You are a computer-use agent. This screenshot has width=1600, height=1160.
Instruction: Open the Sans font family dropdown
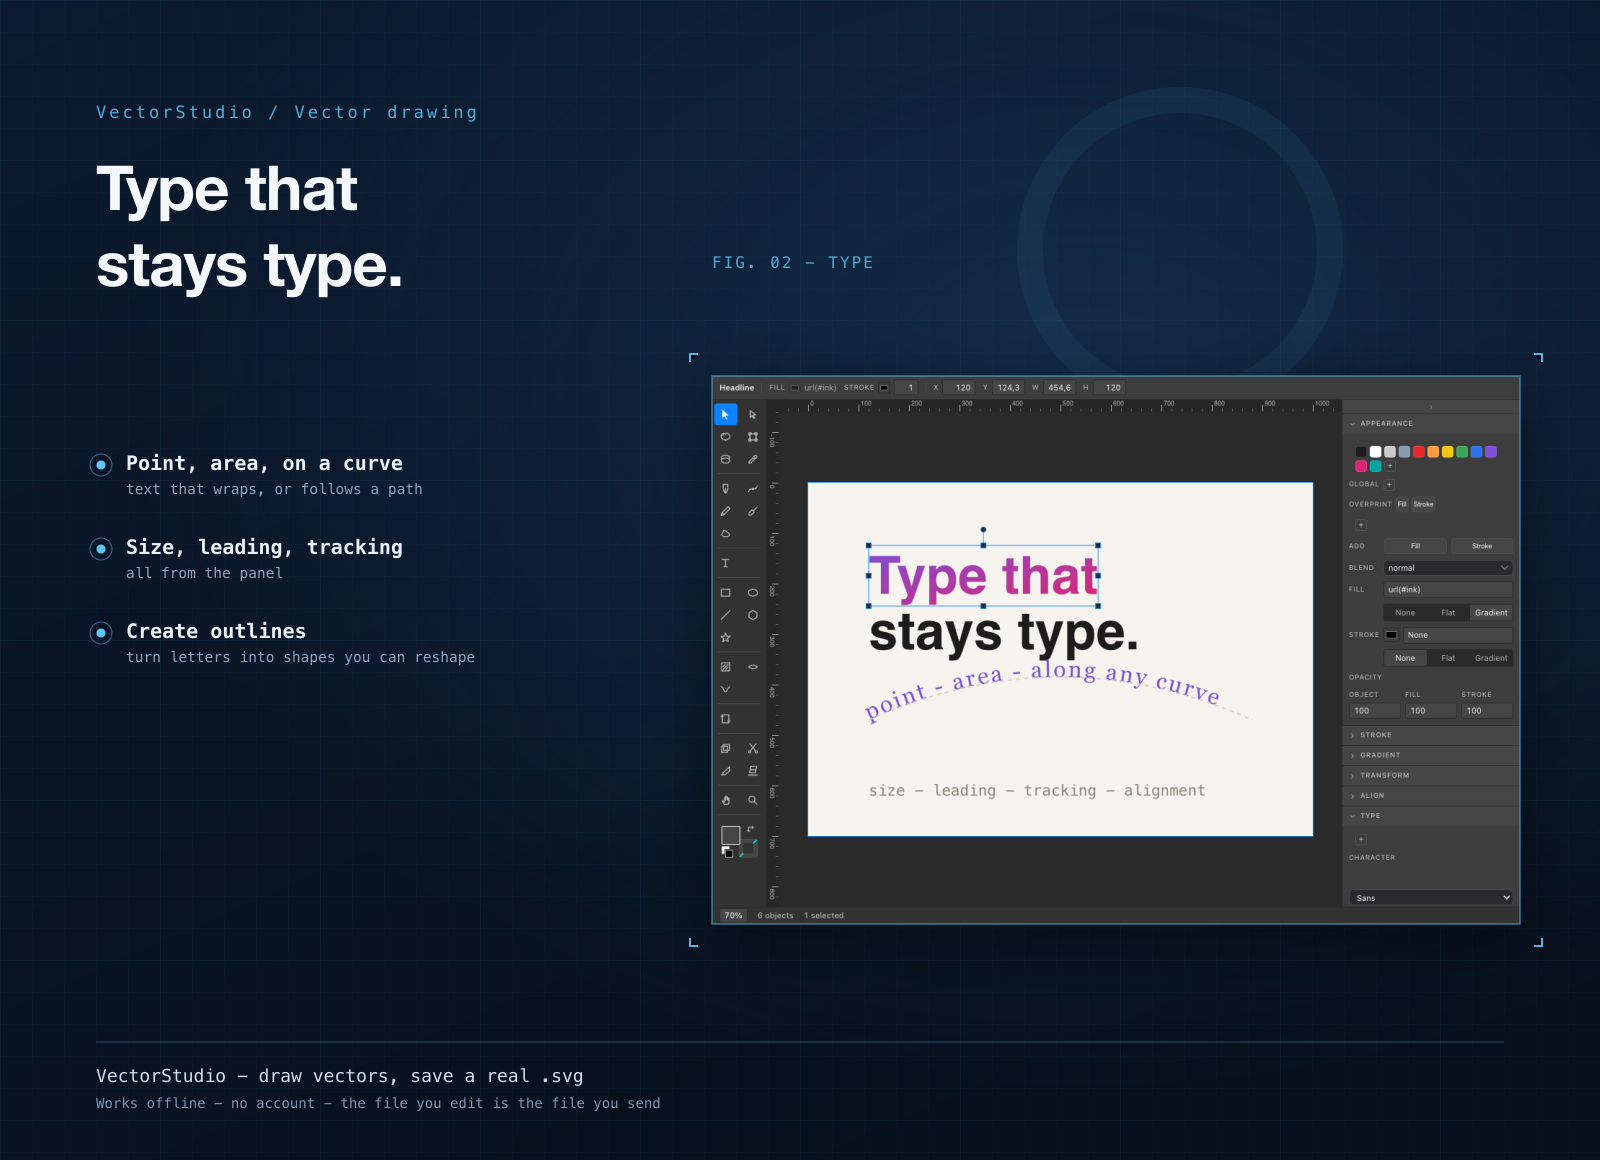coord(1431,898)
